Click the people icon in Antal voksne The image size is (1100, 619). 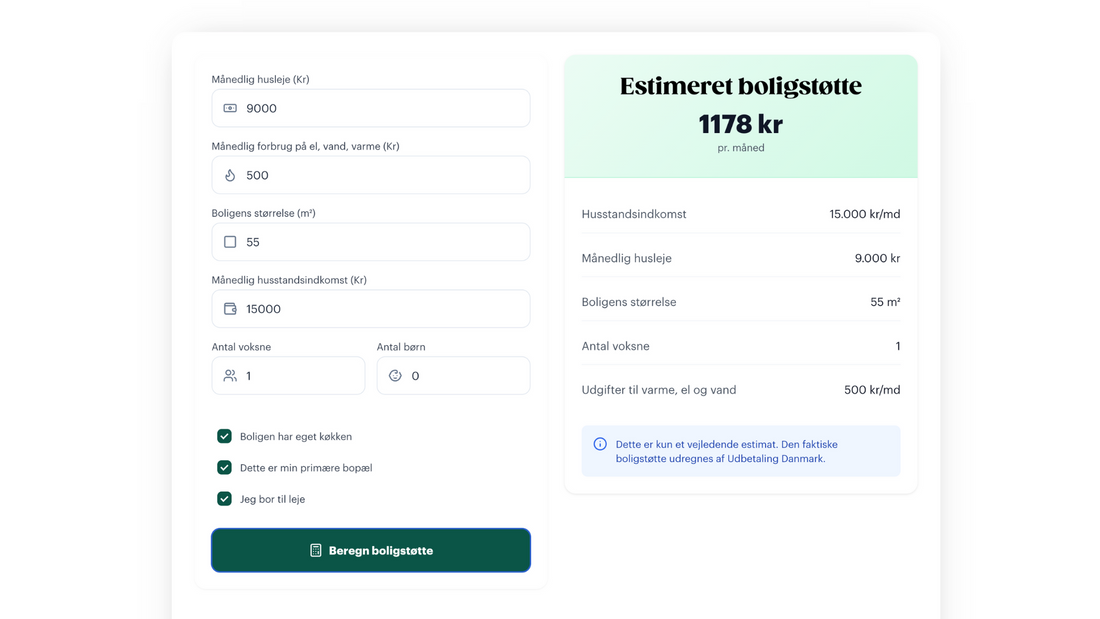[230, 376]
